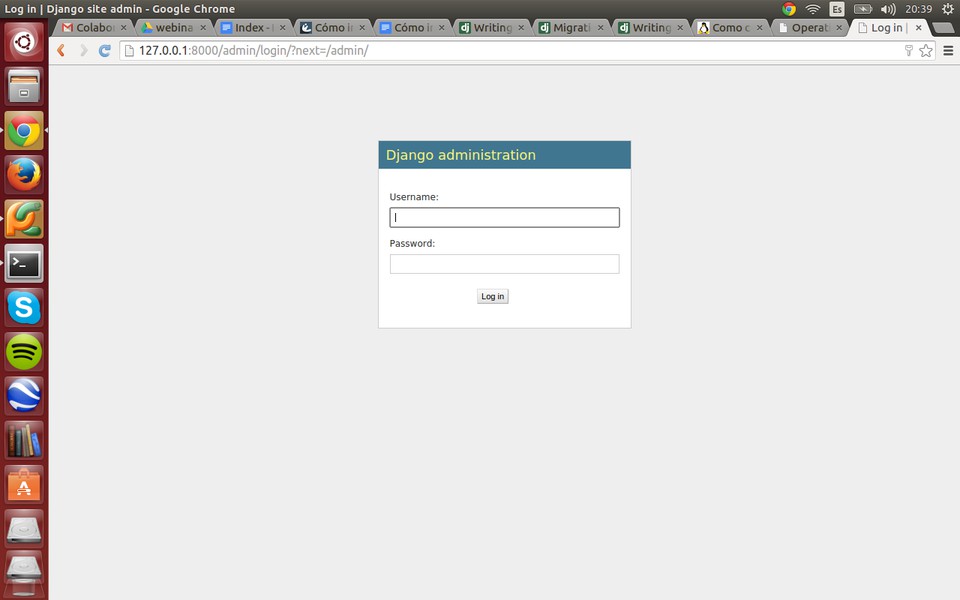Open the bookshelf library app icon
Screen dimensions: 960x600
coord(24,440)
